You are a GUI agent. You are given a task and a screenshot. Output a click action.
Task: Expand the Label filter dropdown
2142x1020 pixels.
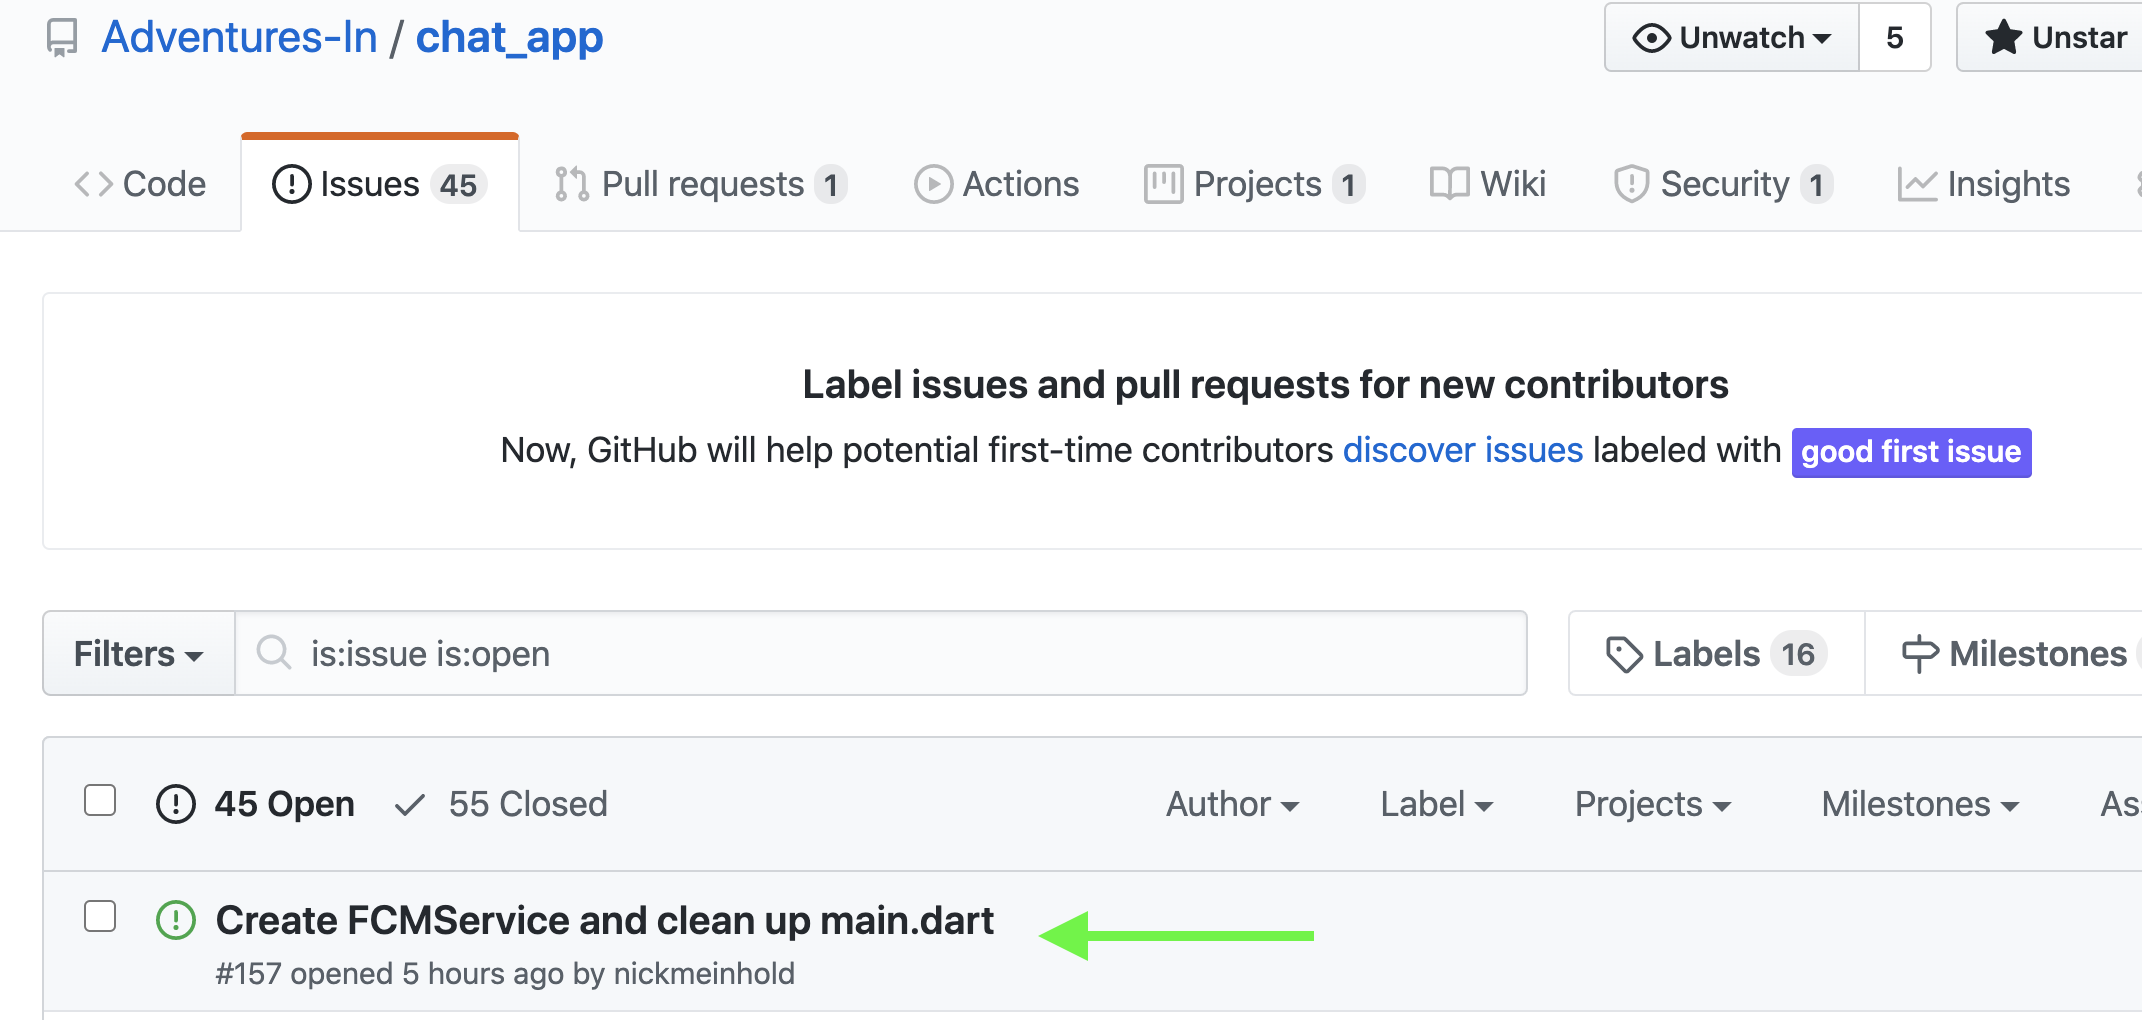point(1436,804)
